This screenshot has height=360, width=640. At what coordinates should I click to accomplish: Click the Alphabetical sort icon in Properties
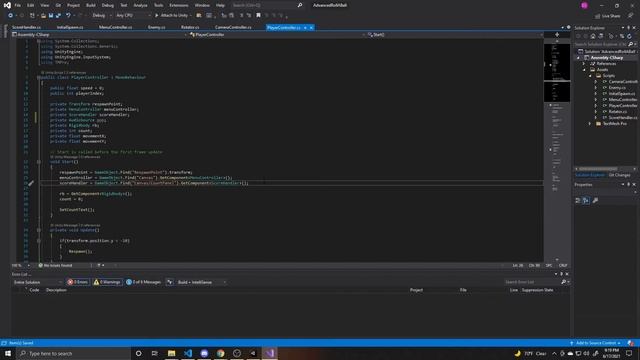[x=586, y=200]
